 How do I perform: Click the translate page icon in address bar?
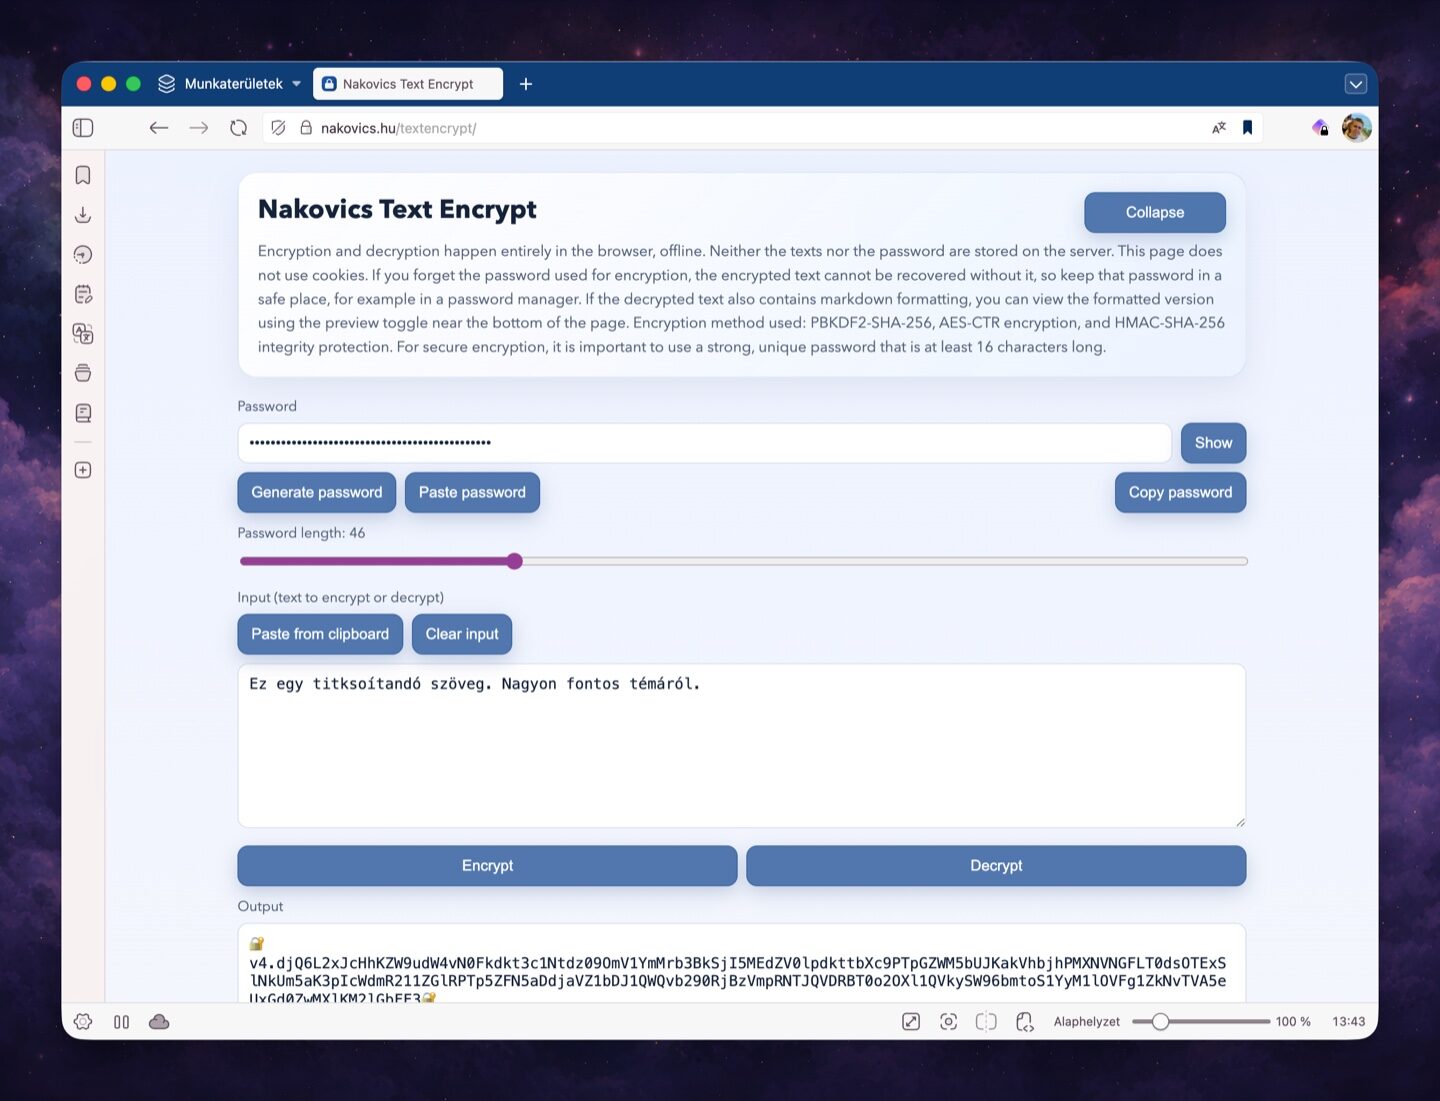coord(1219,128)
